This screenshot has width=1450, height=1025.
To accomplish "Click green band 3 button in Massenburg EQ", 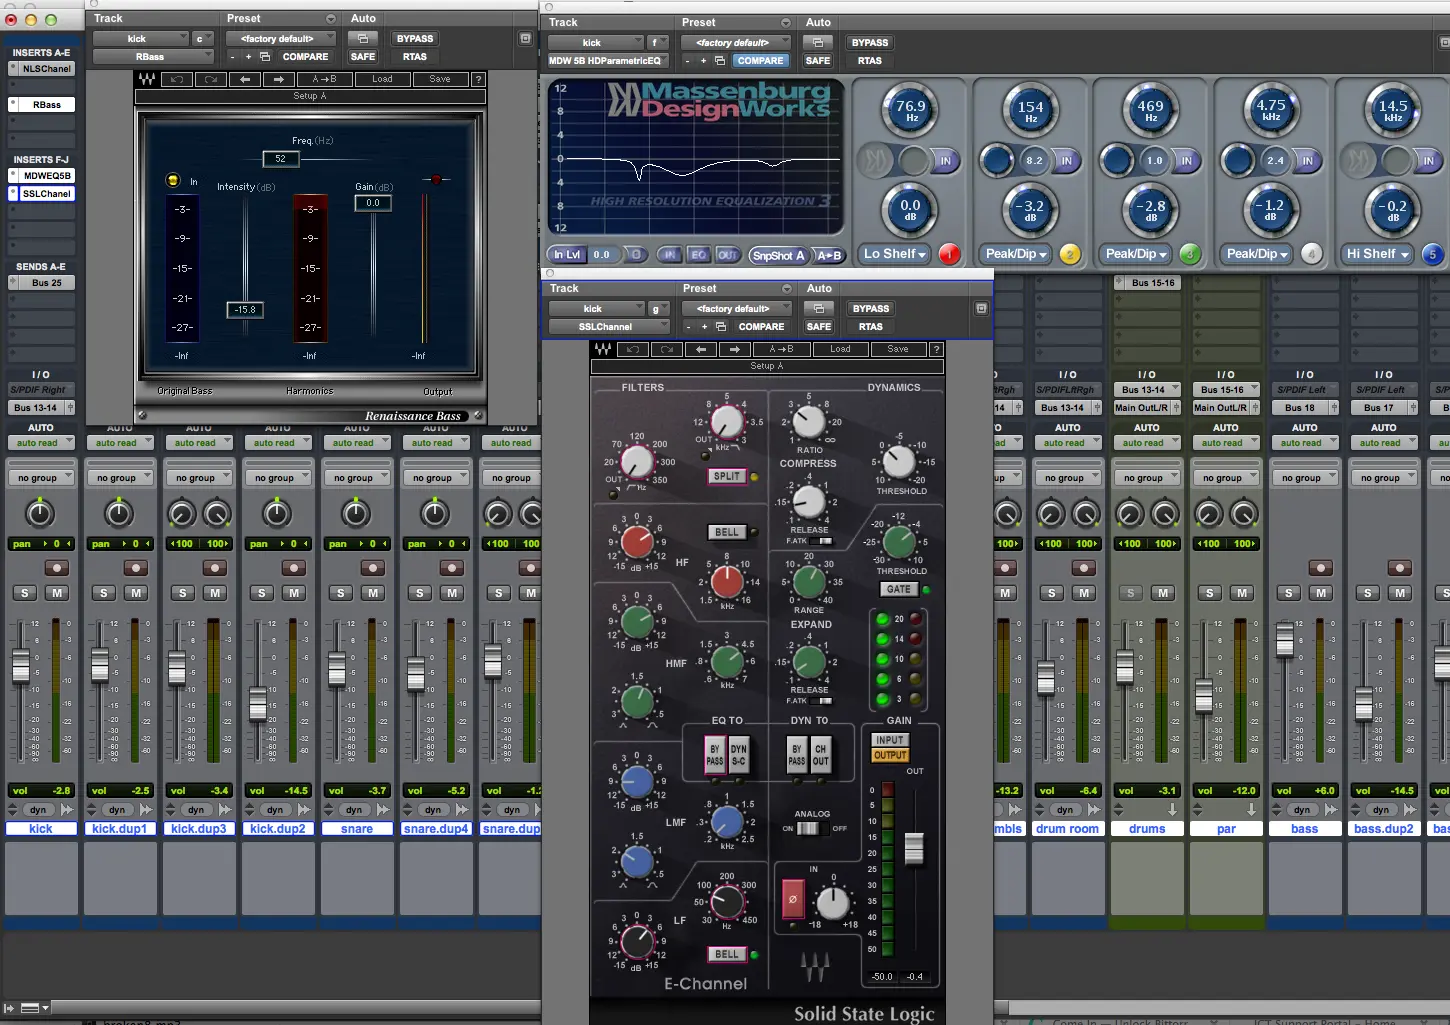I will coord(1190,254).
